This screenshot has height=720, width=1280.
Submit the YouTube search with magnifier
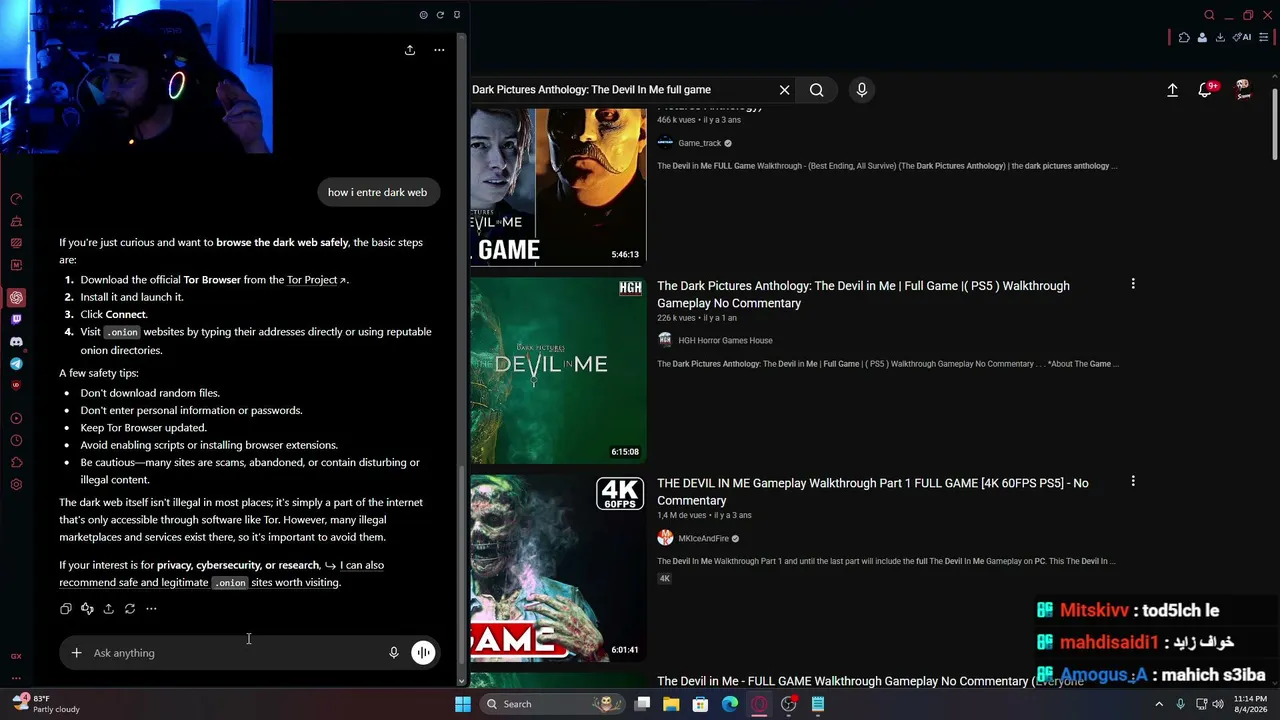(817, 90)
